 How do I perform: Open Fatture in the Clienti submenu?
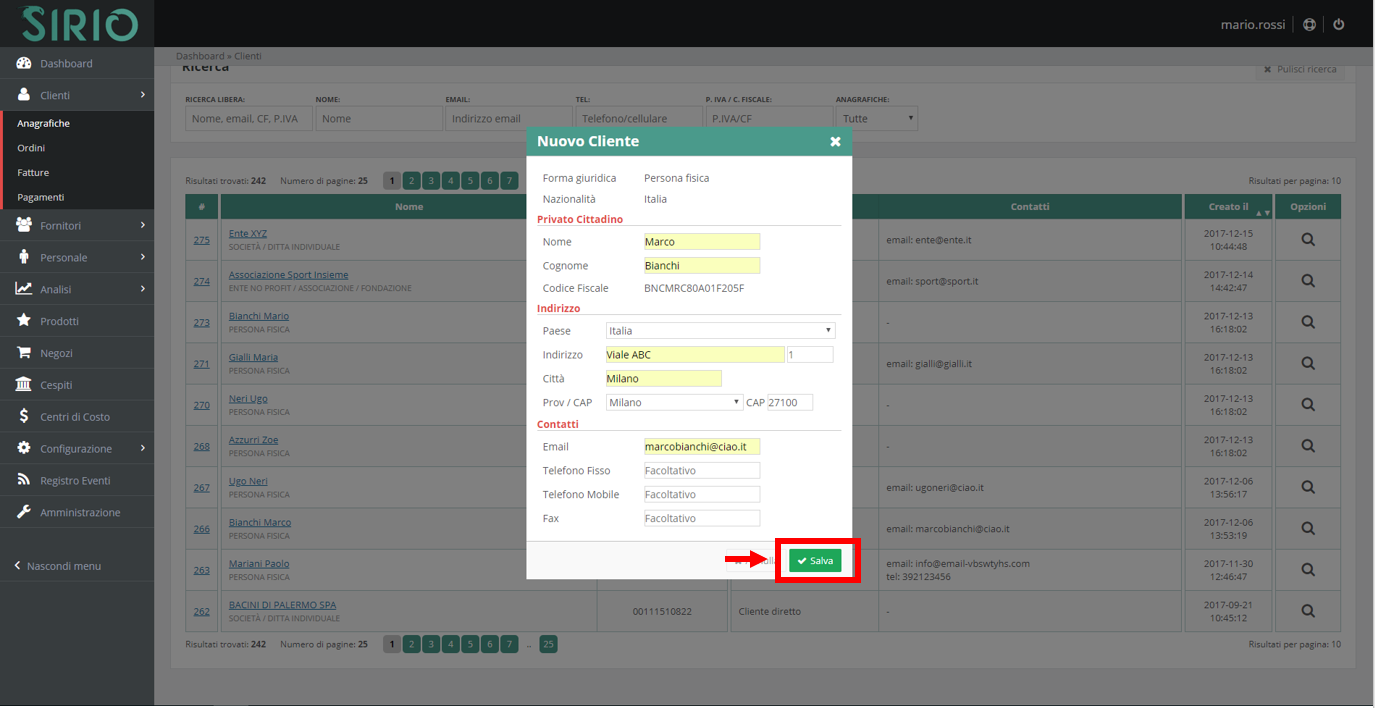click(x=33, y=173)
